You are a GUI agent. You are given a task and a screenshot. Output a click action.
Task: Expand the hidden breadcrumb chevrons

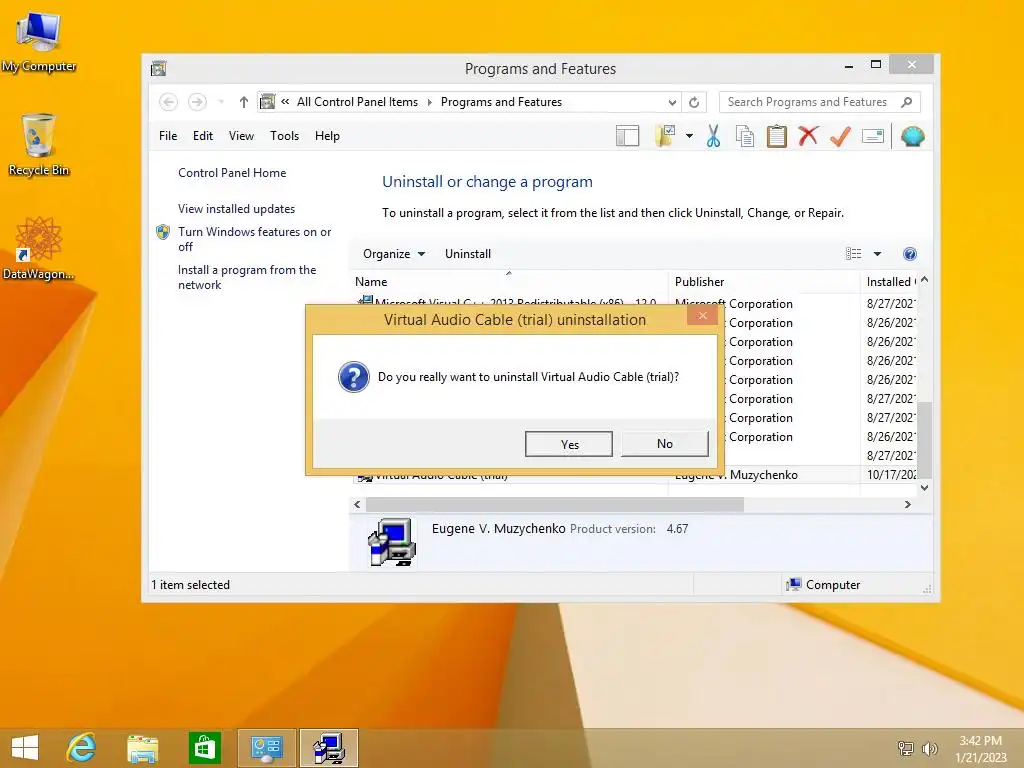[x=285, y=101]
